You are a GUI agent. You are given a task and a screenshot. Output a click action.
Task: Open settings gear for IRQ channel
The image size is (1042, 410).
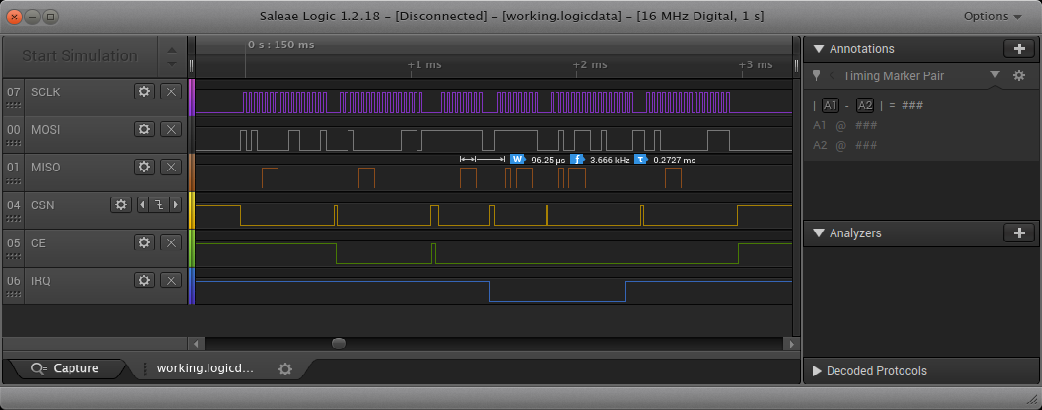[144, 281]
